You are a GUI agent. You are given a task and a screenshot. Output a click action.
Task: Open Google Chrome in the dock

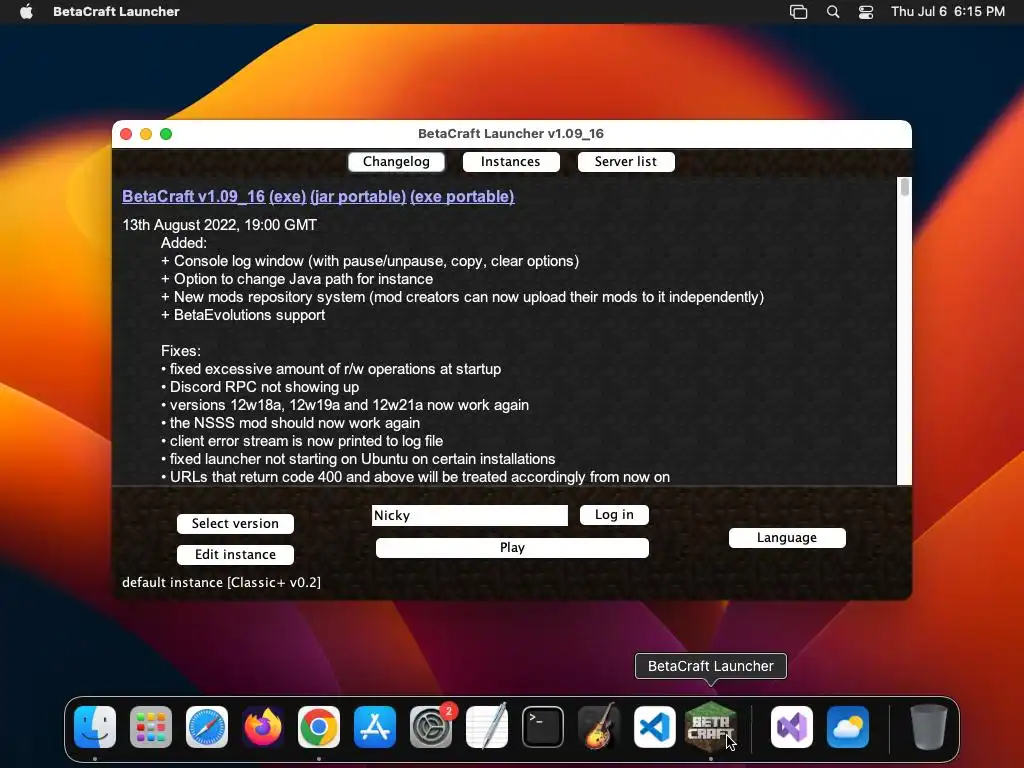tap(319, 727)
